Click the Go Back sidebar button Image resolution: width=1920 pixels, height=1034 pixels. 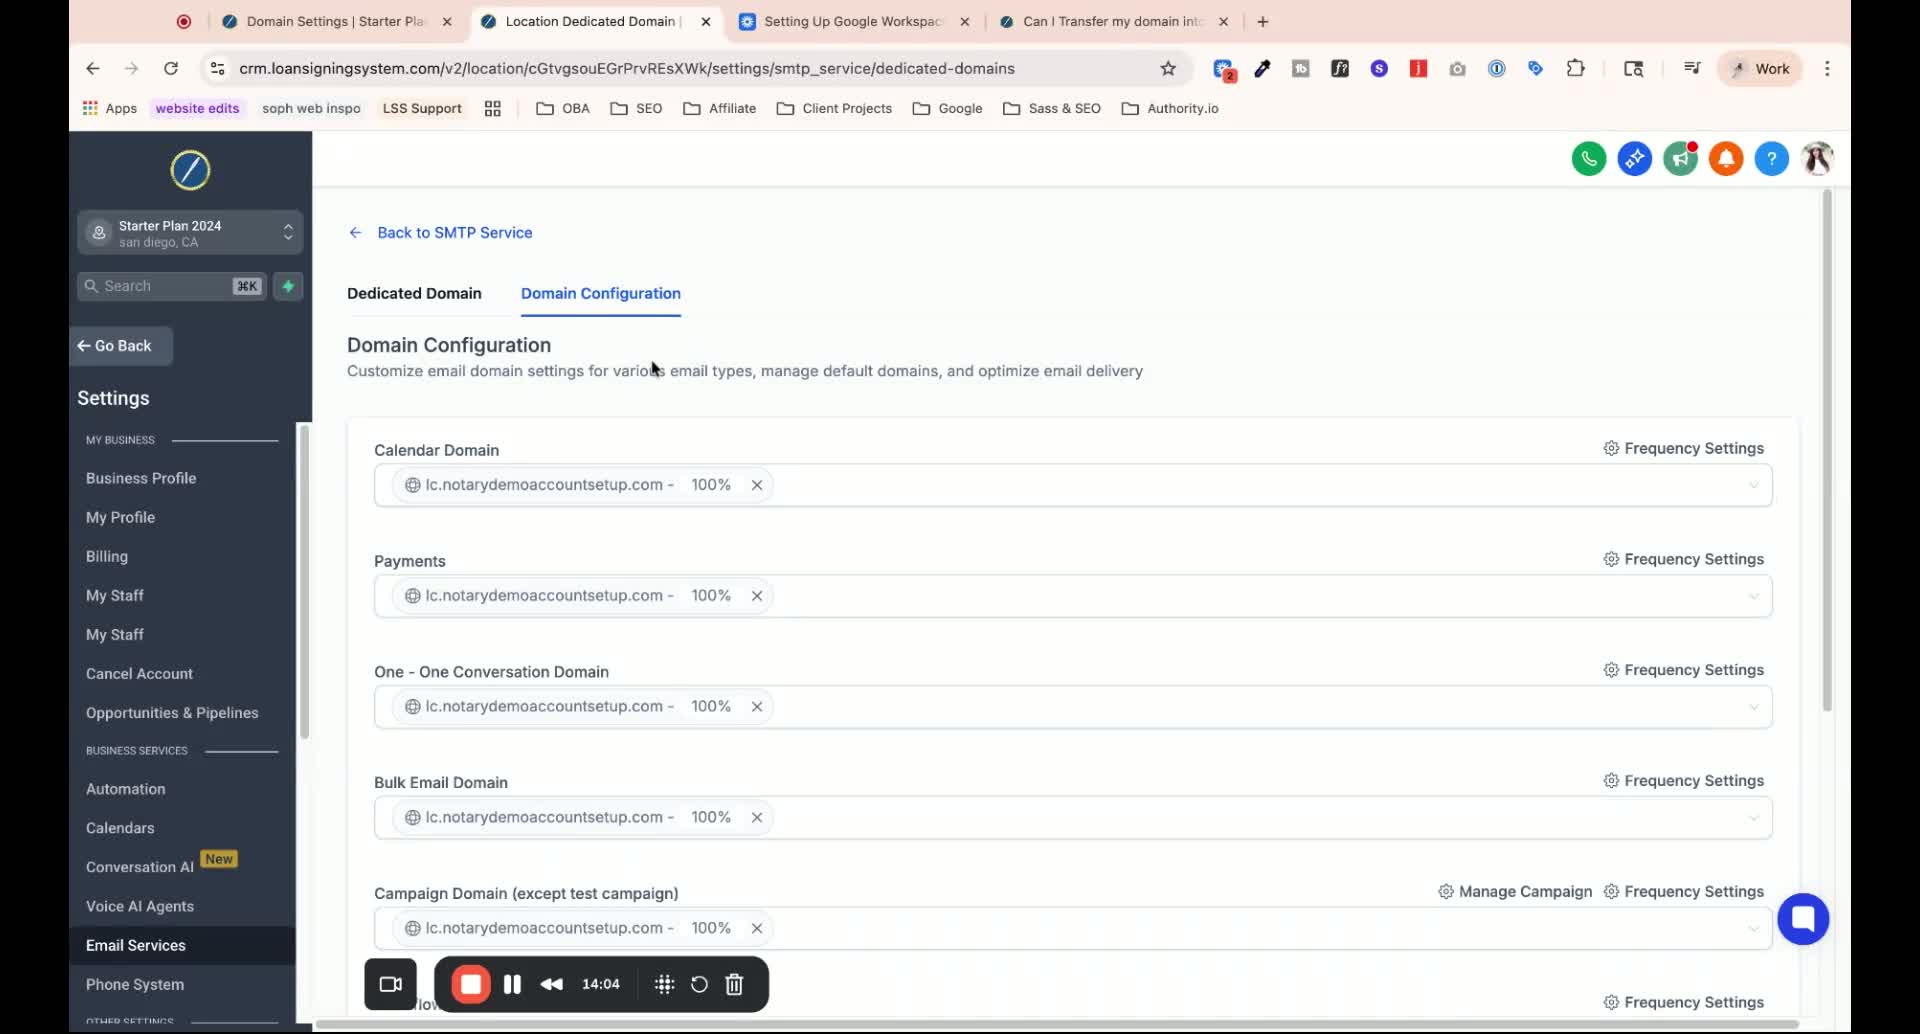tap(121, 346)
